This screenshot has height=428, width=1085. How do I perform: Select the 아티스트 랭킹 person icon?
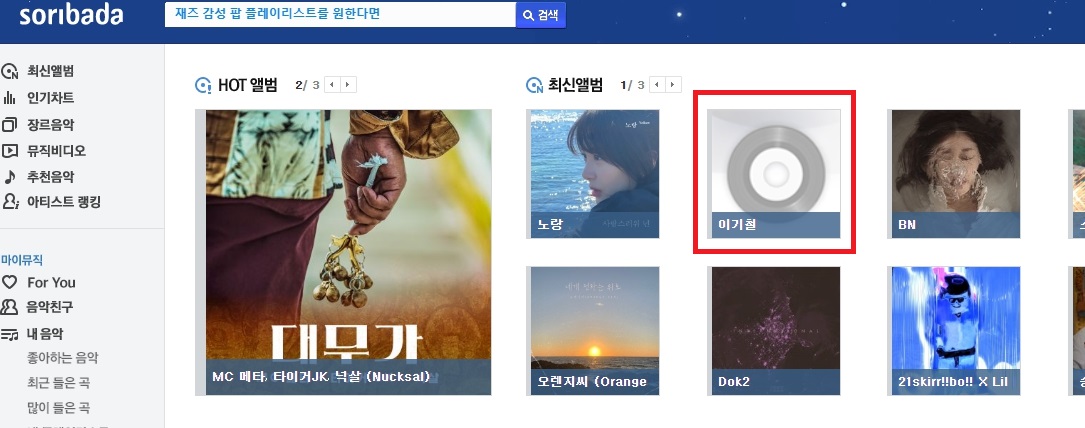pos(10,202)
